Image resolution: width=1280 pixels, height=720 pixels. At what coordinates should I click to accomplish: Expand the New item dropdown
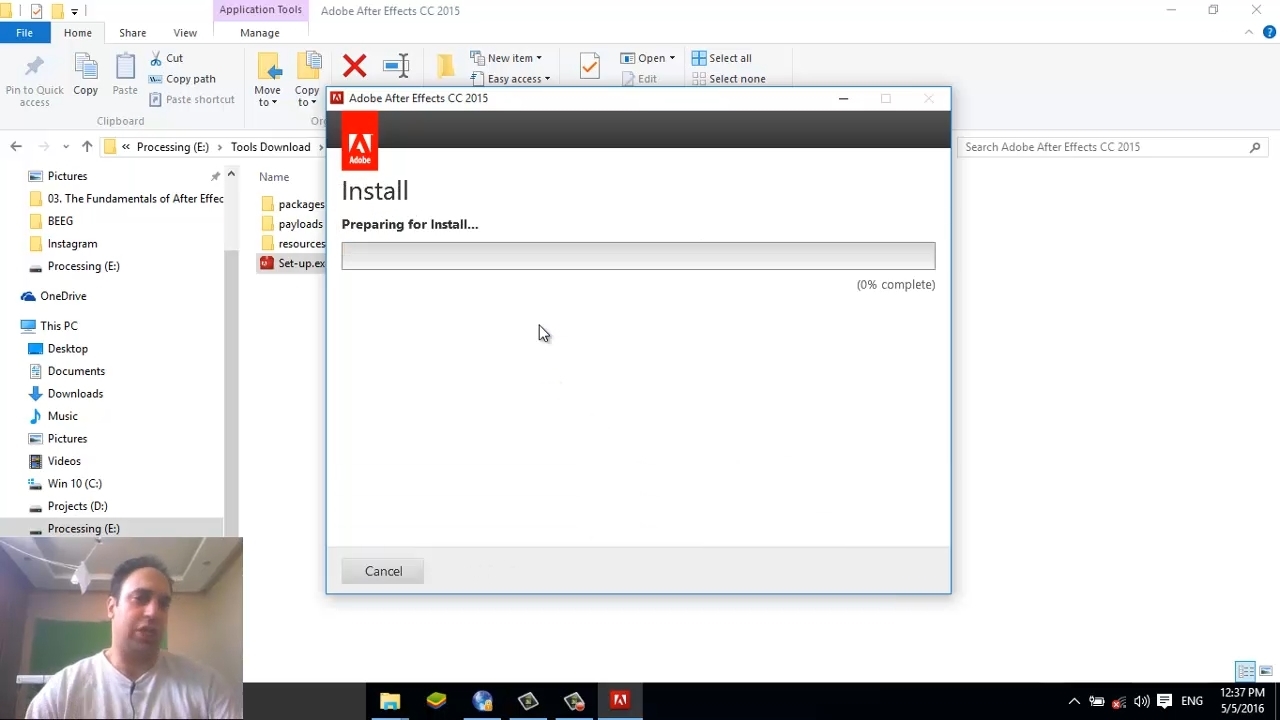click(x=508, y=58)
